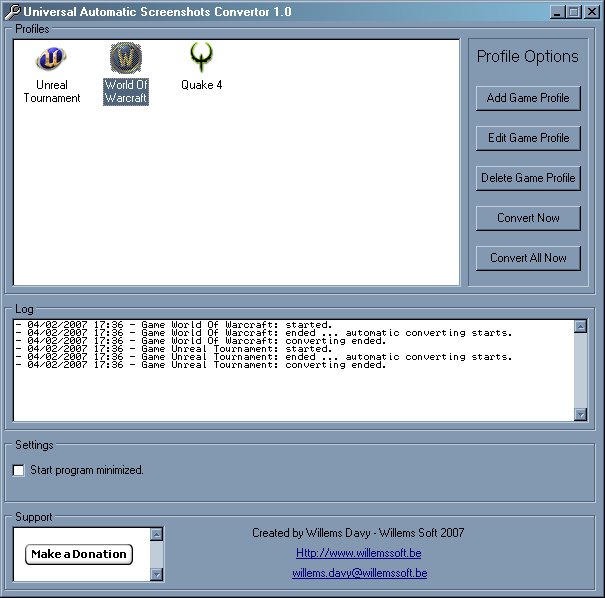This screenshot has width=605, height=598.
Task: Enable Start program minimized checkbox
Action: (19, 470)
